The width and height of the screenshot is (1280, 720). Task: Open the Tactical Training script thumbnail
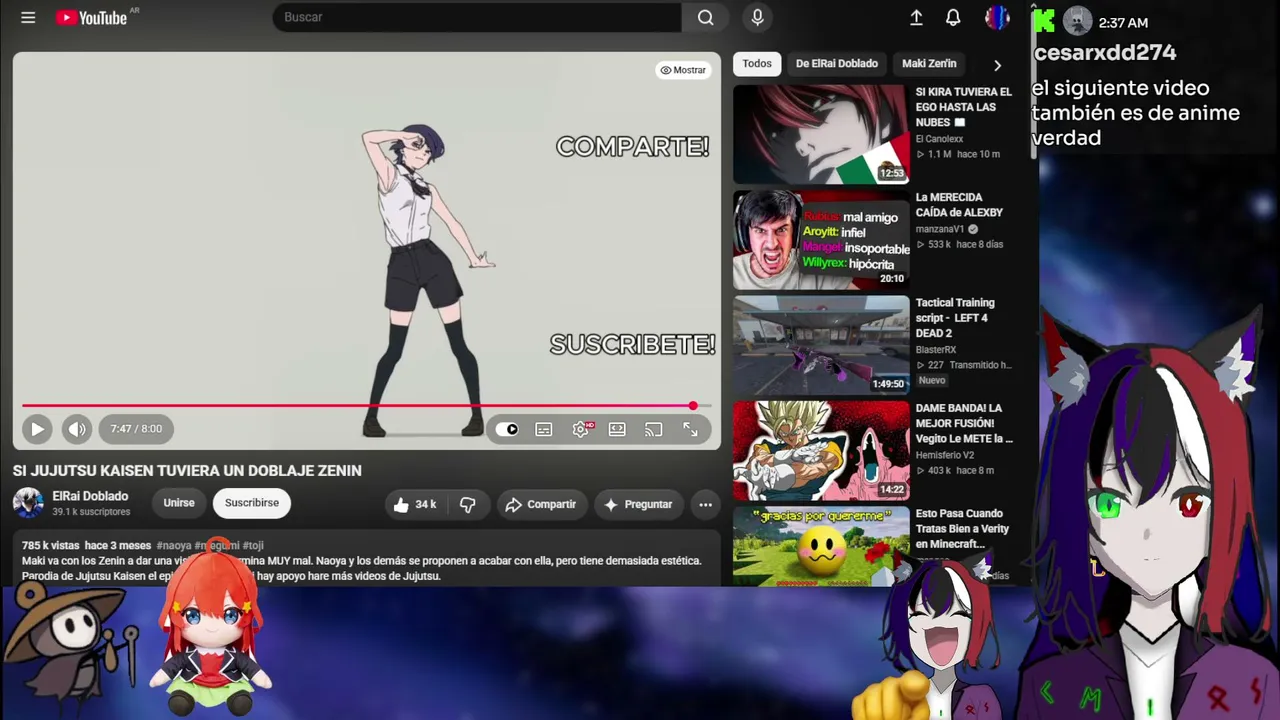[821, 345]
